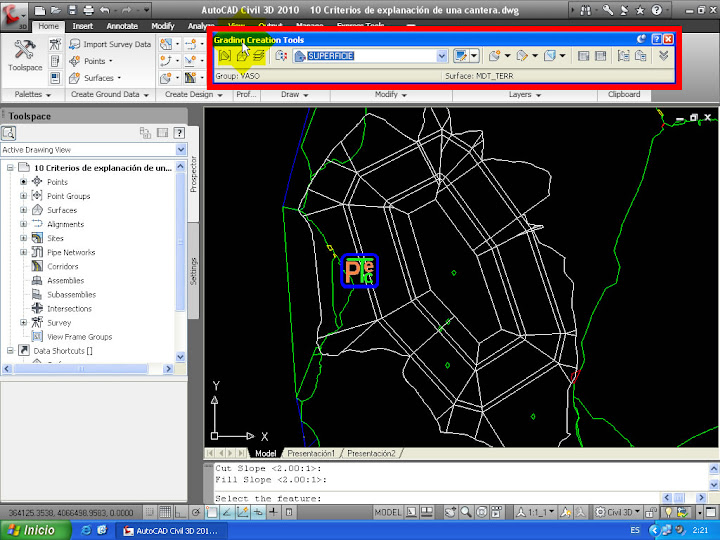Select the Model tab
This screenshot has height=540, width=720.
(265, 453)
